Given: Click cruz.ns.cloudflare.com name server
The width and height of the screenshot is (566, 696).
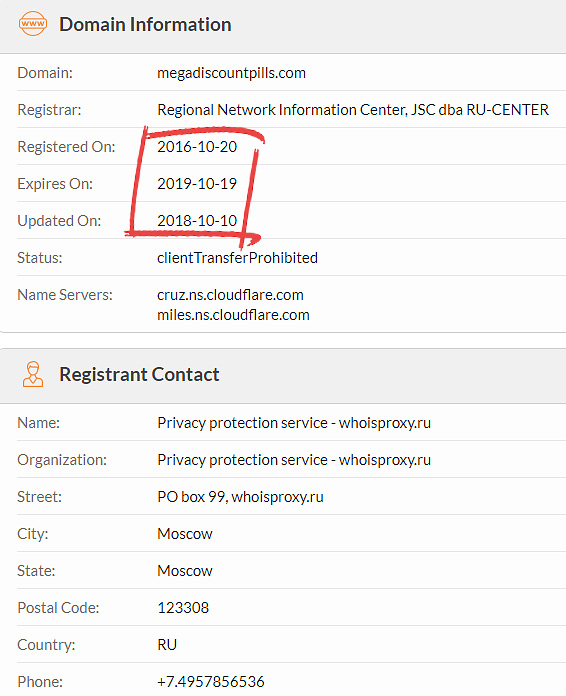Looking at the screenshot, I should tap(230, 295).
